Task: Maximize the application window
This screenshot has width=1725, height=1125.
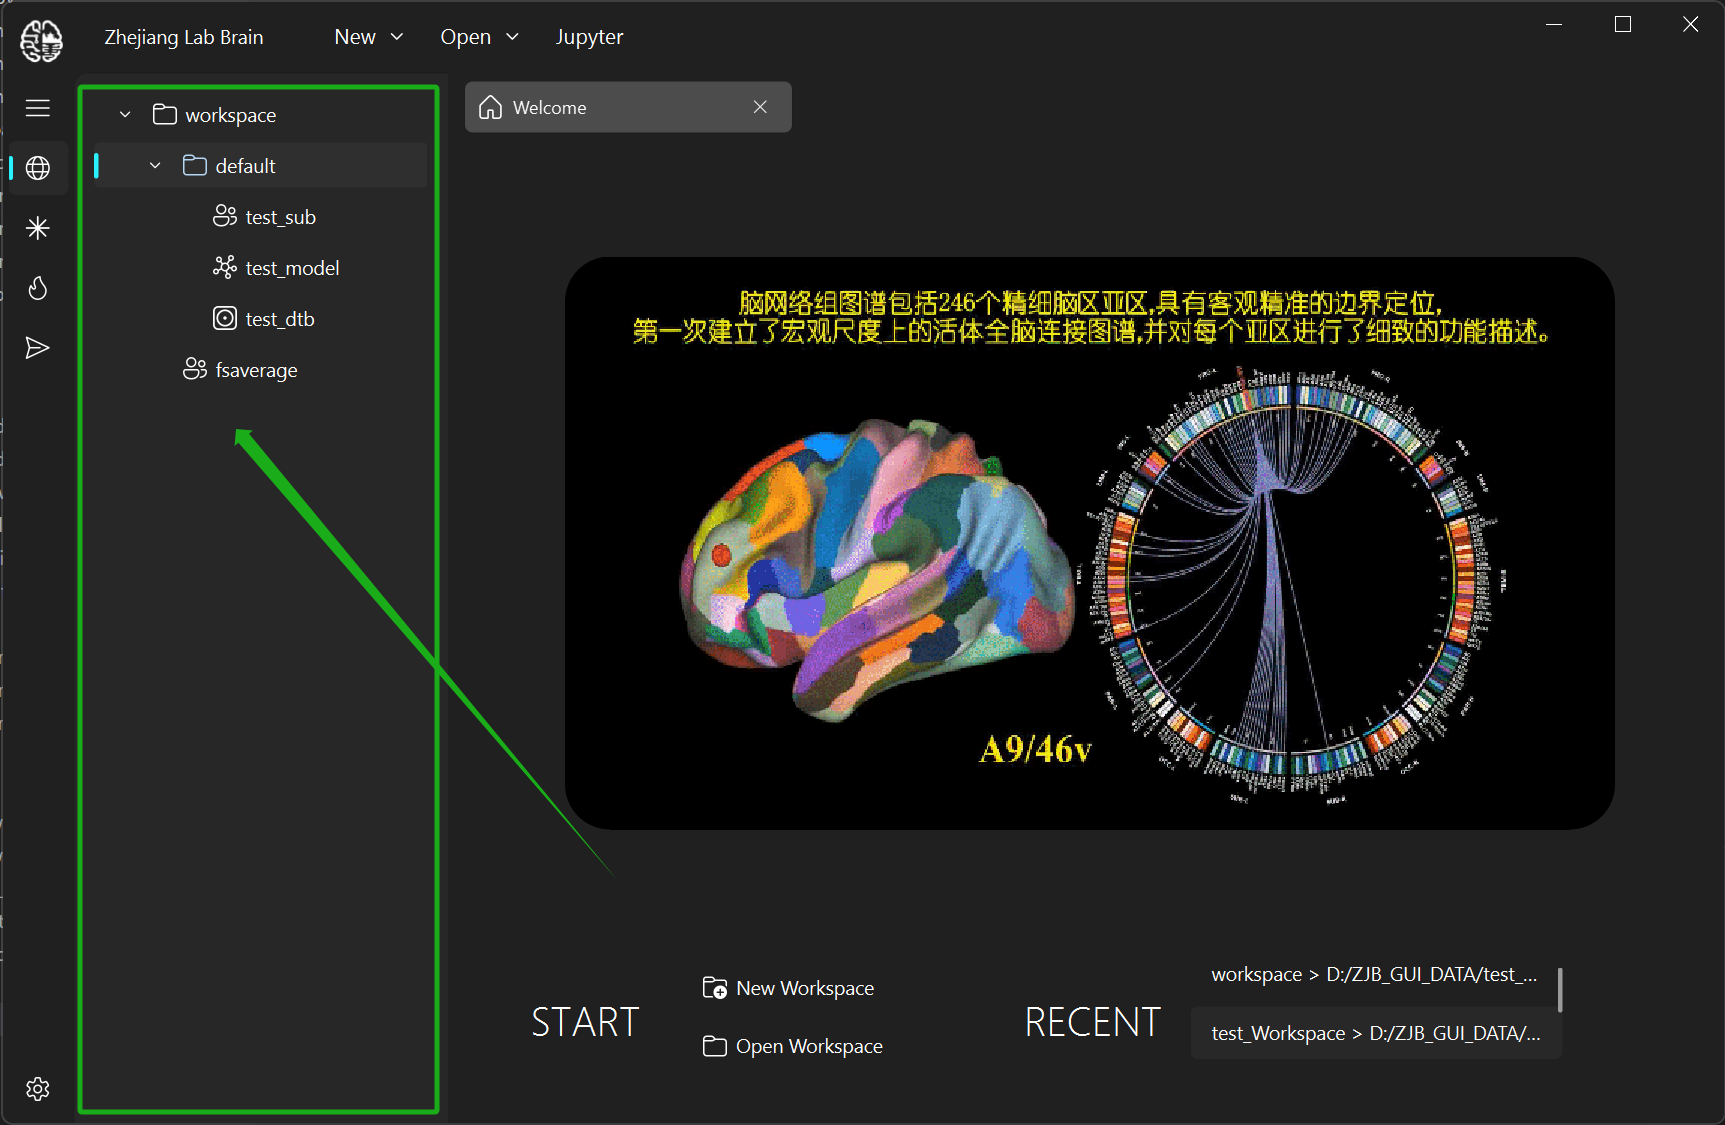Action: tap(1623, 24)
